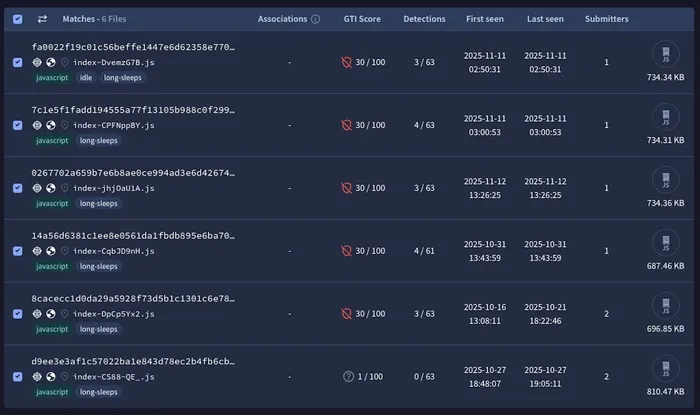Screen dimensions: 700x415
Task: Click long-sleeps tag under index-jhjOaU1A.js
Action: pos(99,203)
